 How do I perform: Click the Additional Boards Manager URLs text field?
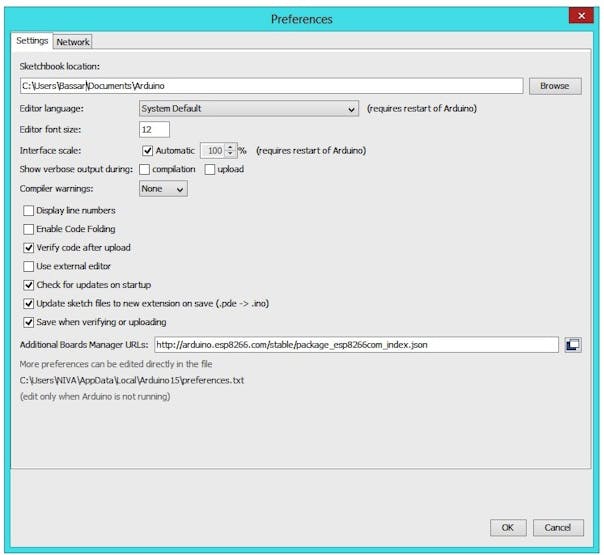click(356, 345)
